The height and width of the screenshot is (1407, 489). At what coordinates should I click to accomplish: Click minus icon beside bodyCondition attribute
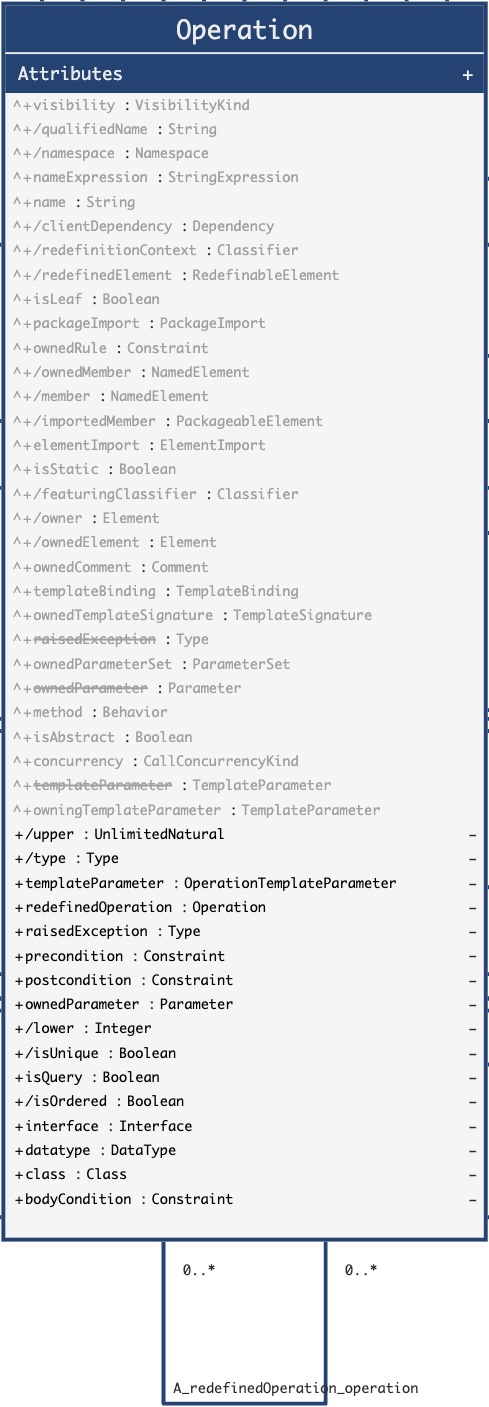[472, 1199]
